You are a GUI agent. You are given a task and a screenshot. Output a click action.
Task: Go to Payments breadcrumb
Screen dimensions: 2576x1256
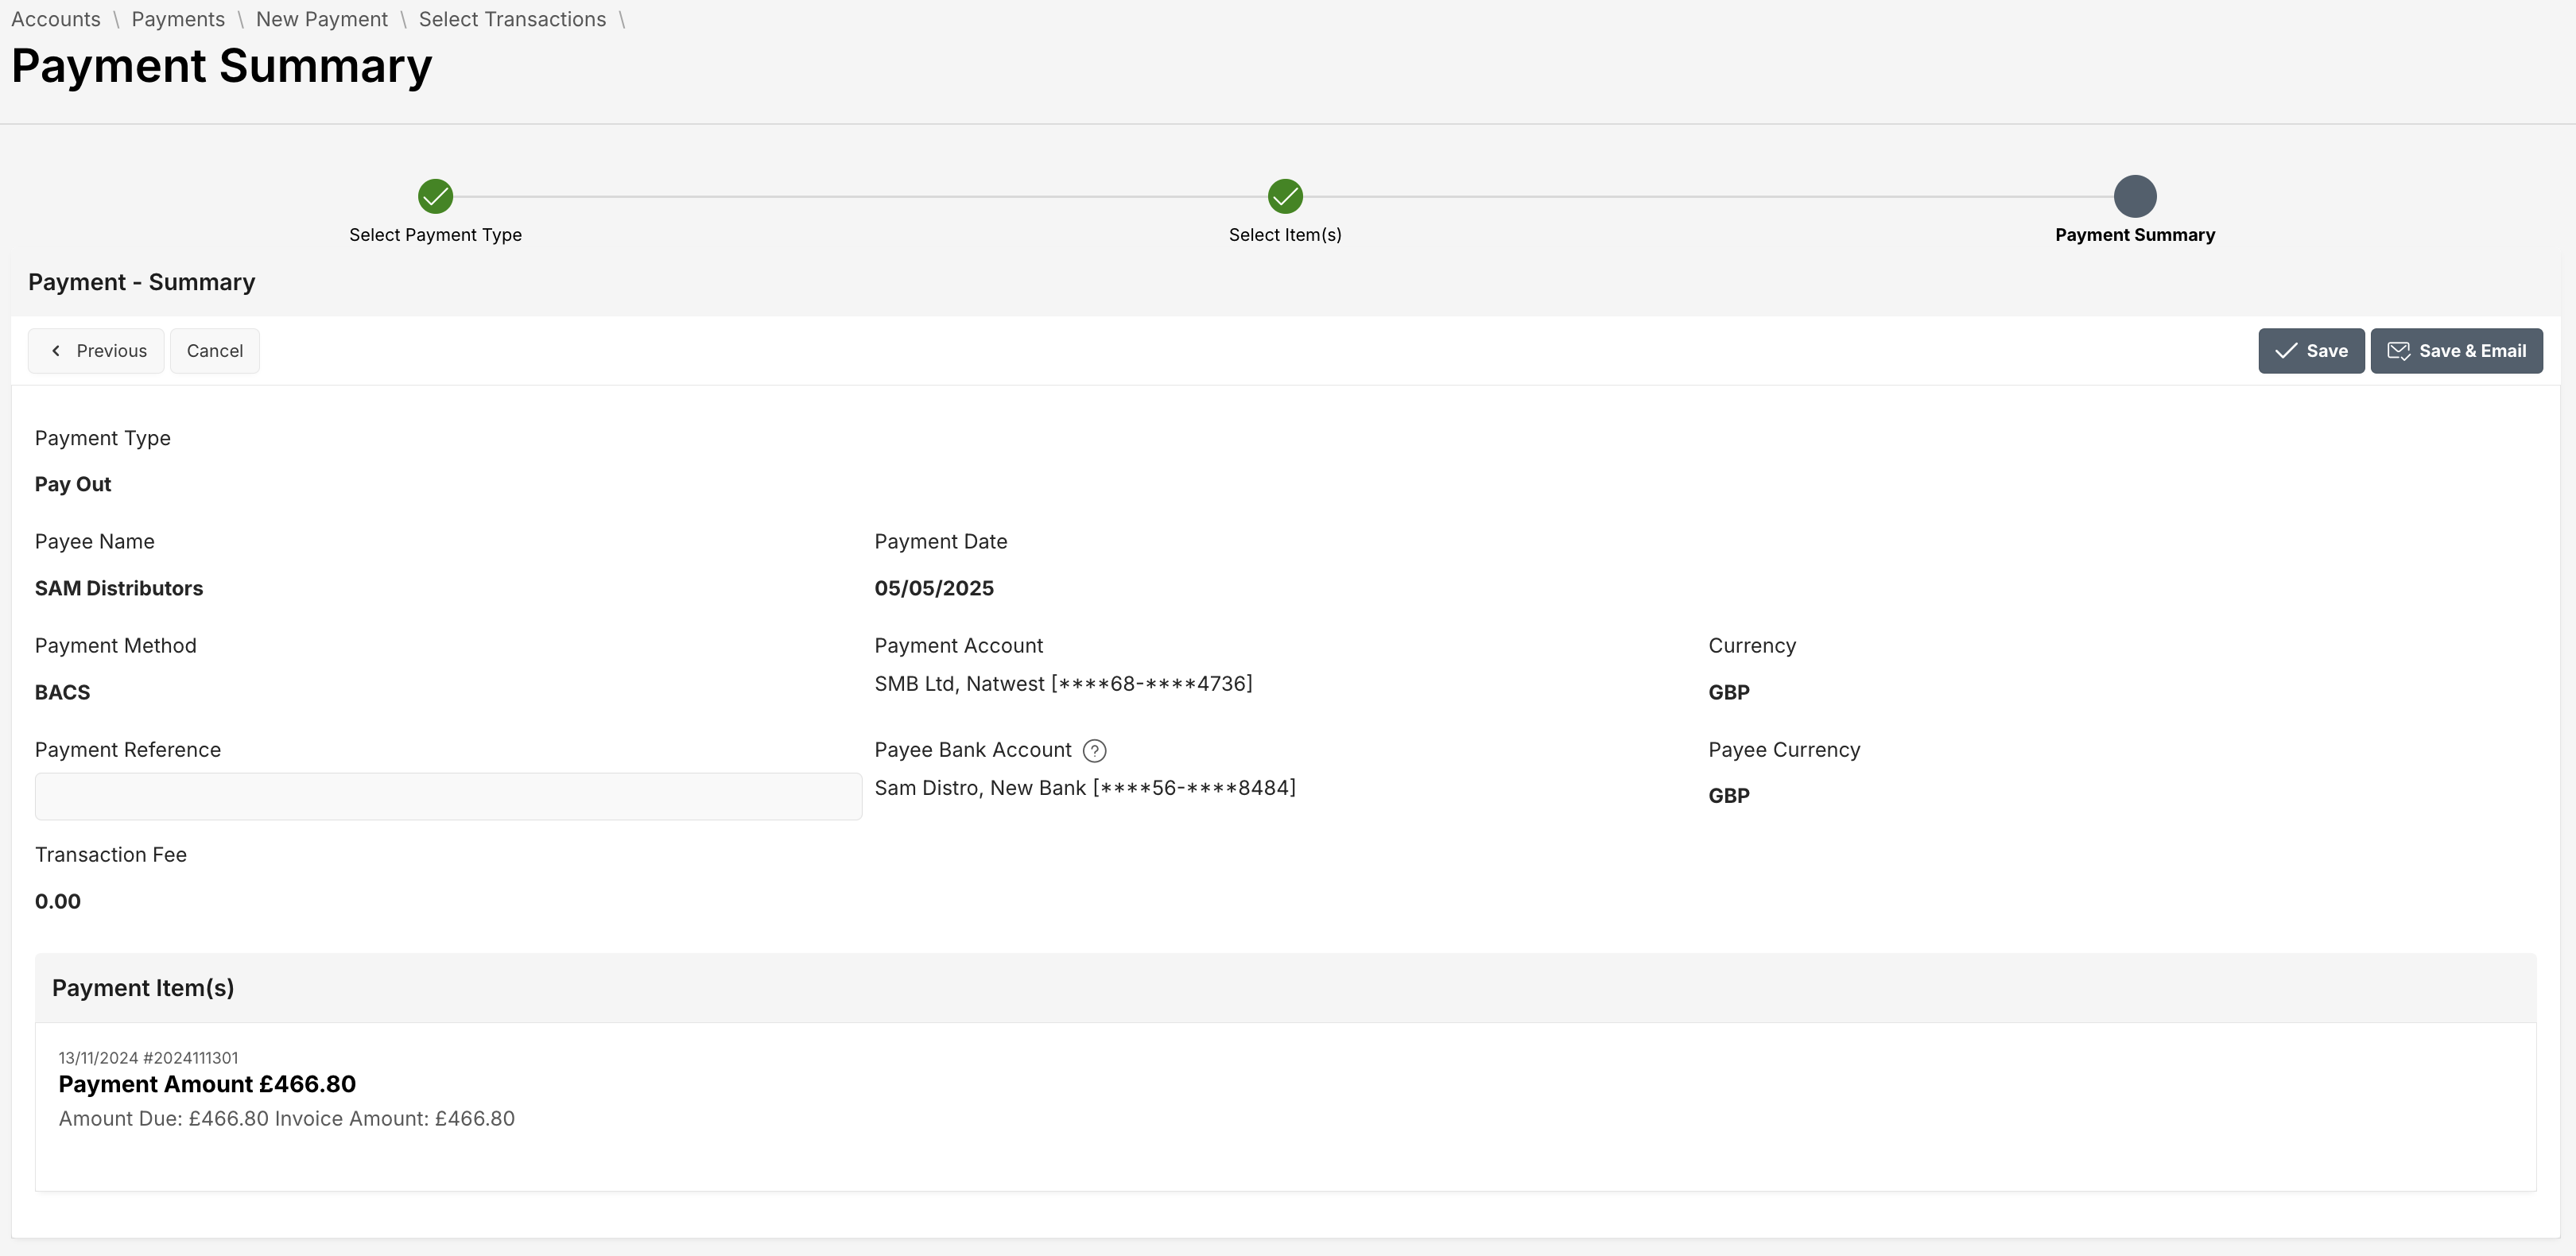[x=178, y=19]
